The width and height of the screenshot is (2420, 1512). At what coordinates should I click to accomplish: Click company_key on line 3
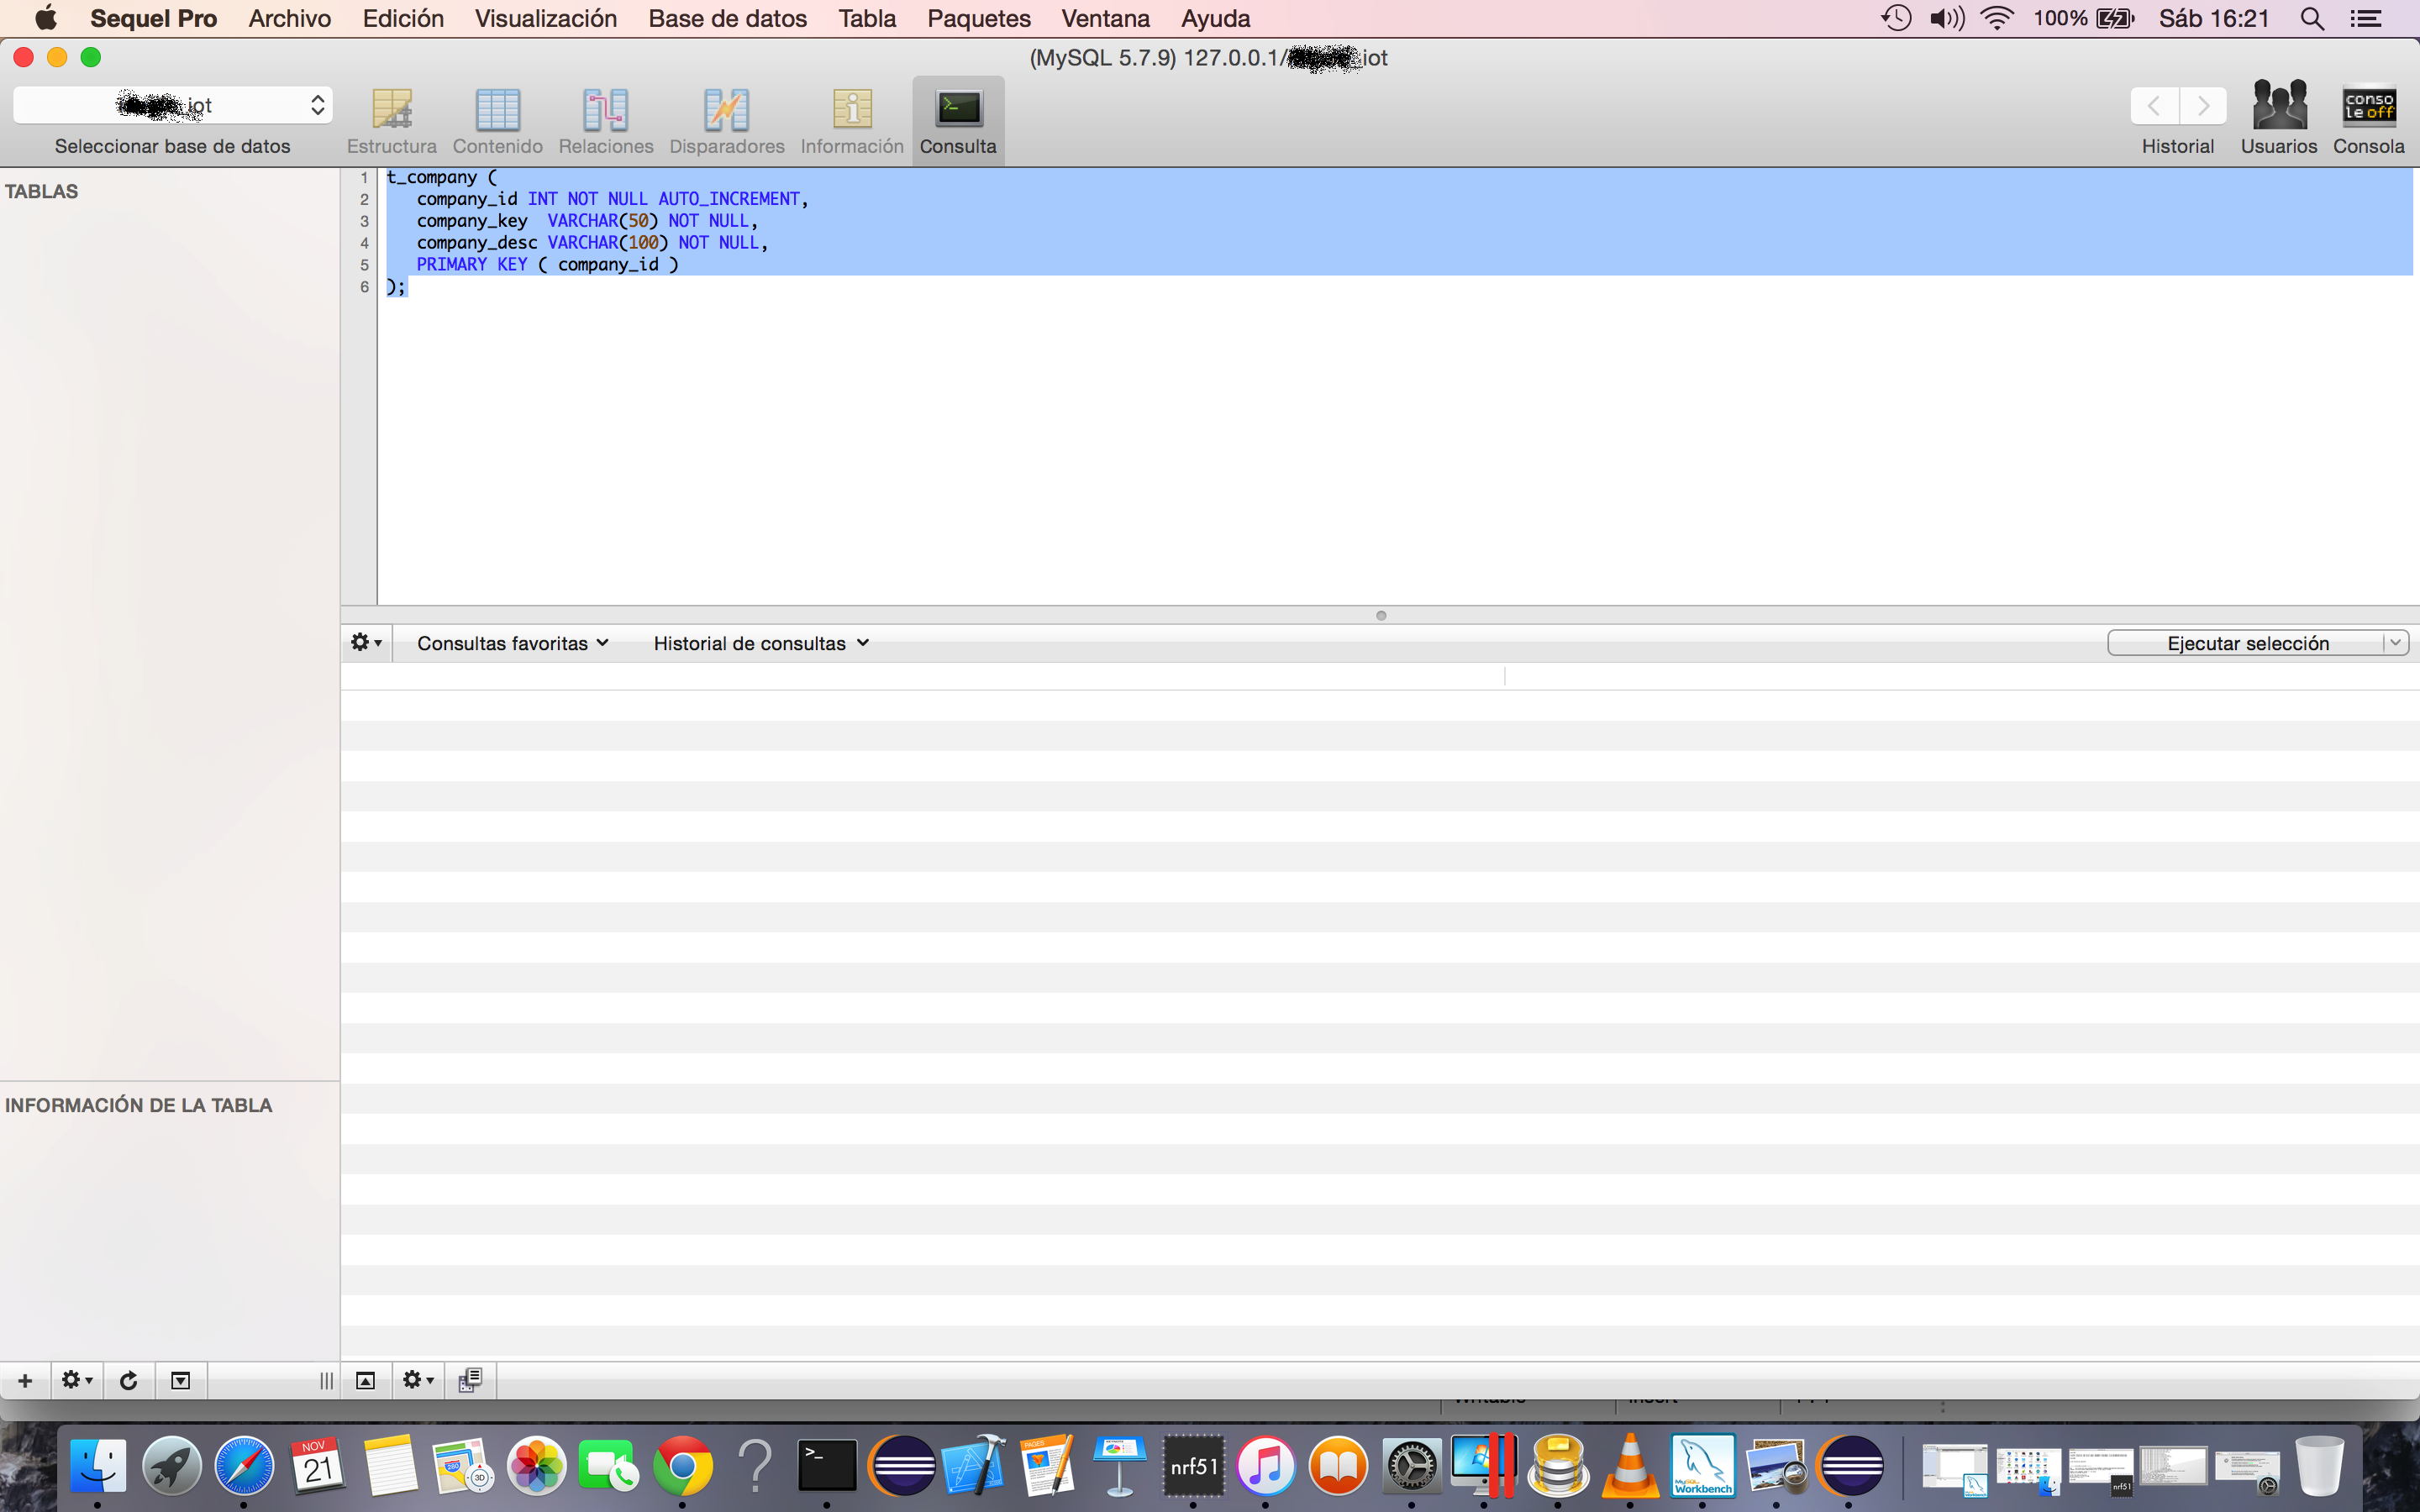pyautogui.click(x=471, y=221)
